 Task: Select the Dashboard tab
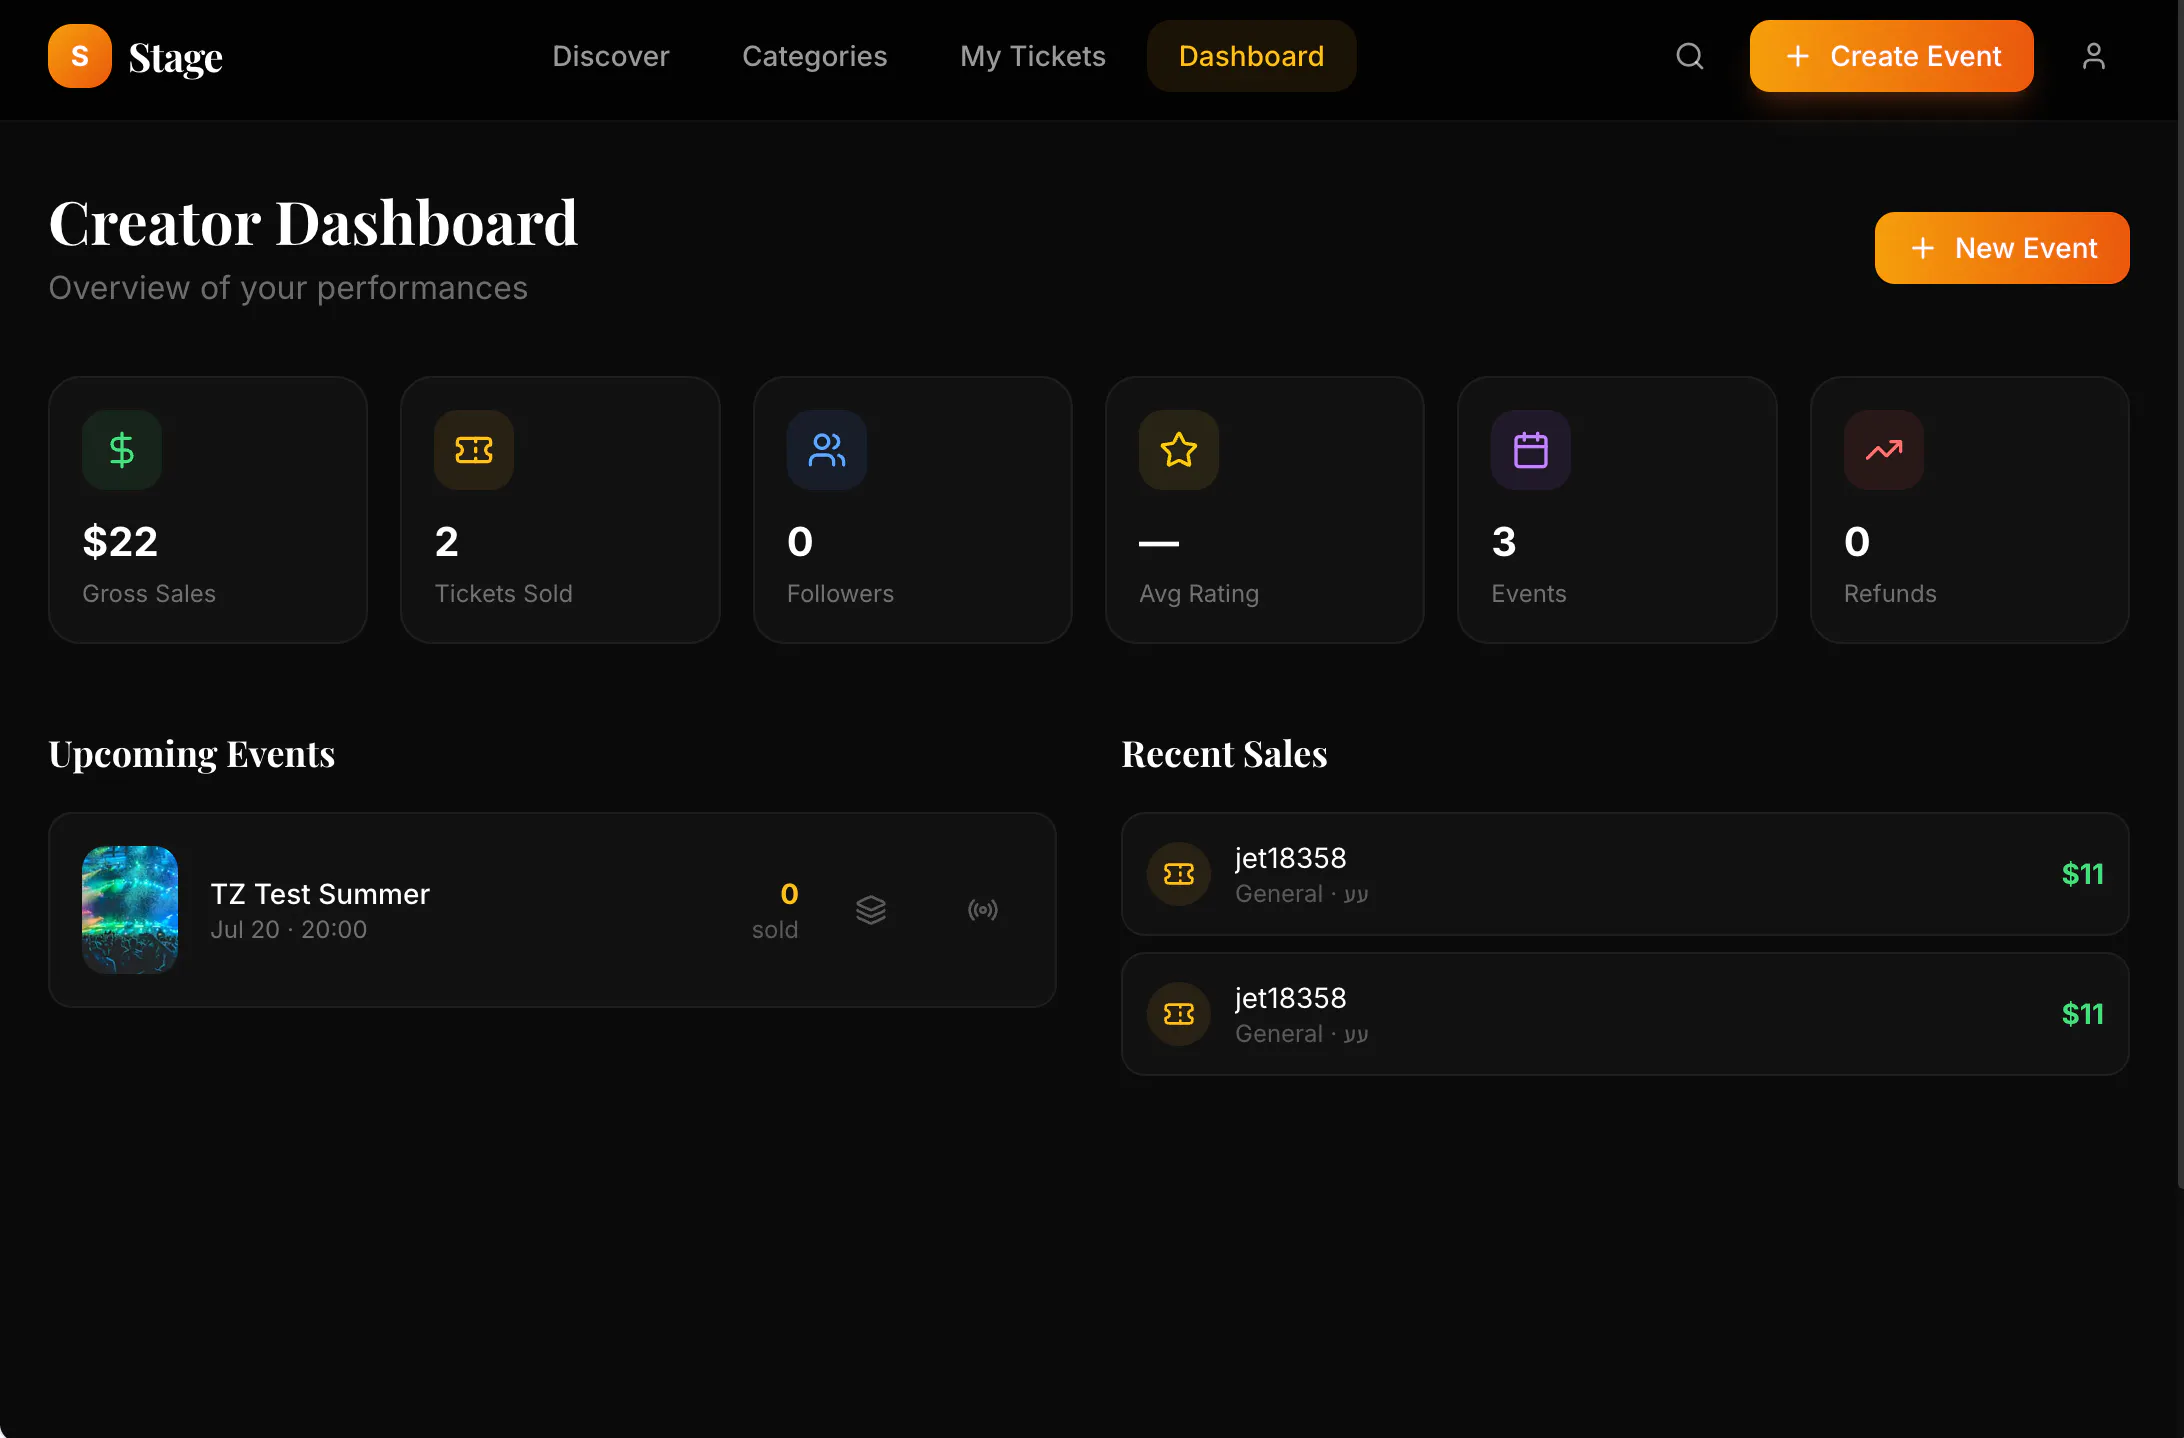(x=1252, y=56)
